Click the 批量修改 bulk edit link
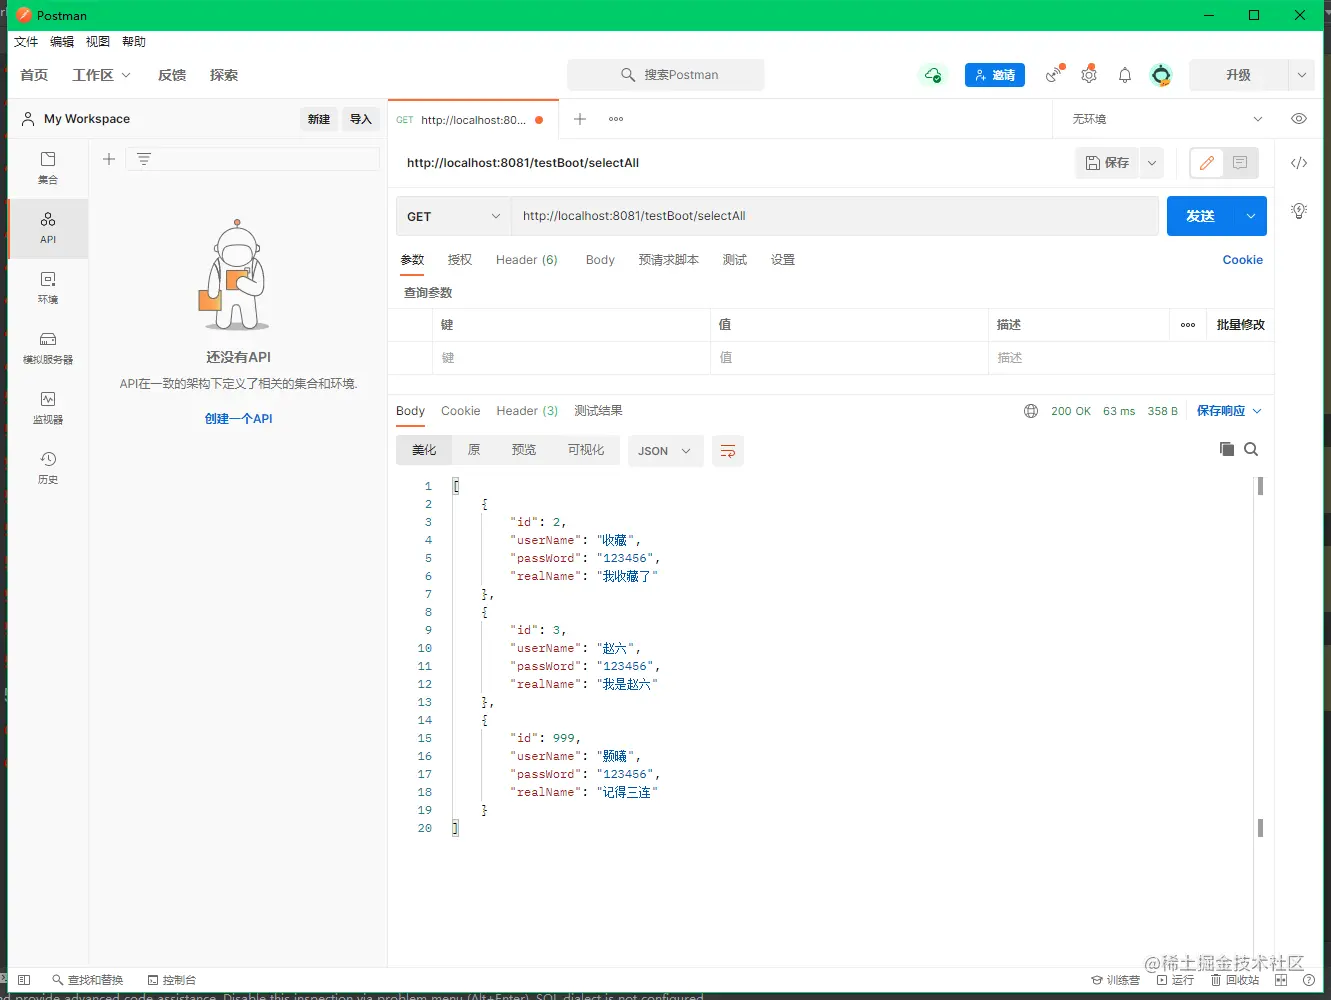Screen dimensions: 1331x1000 pyautogui.click(x=1241, y=325)
